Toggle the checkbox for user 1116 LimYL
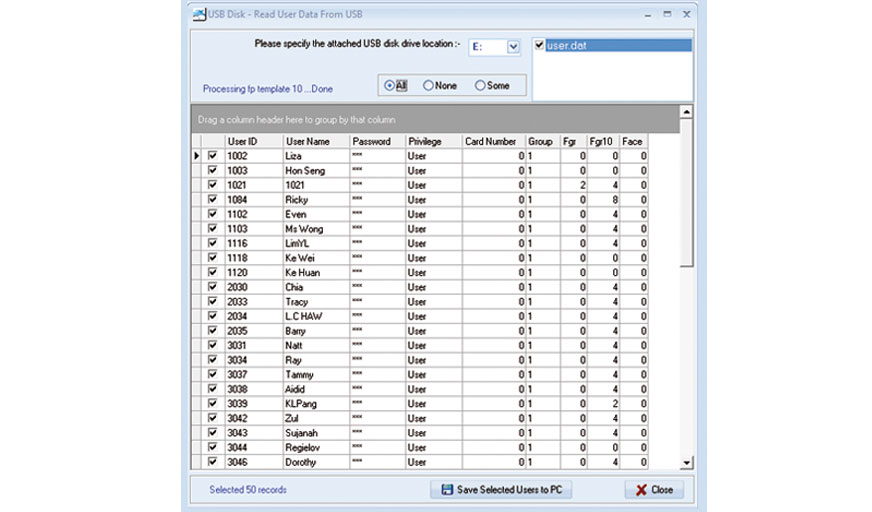872x512 pixels. click(212, 243)
